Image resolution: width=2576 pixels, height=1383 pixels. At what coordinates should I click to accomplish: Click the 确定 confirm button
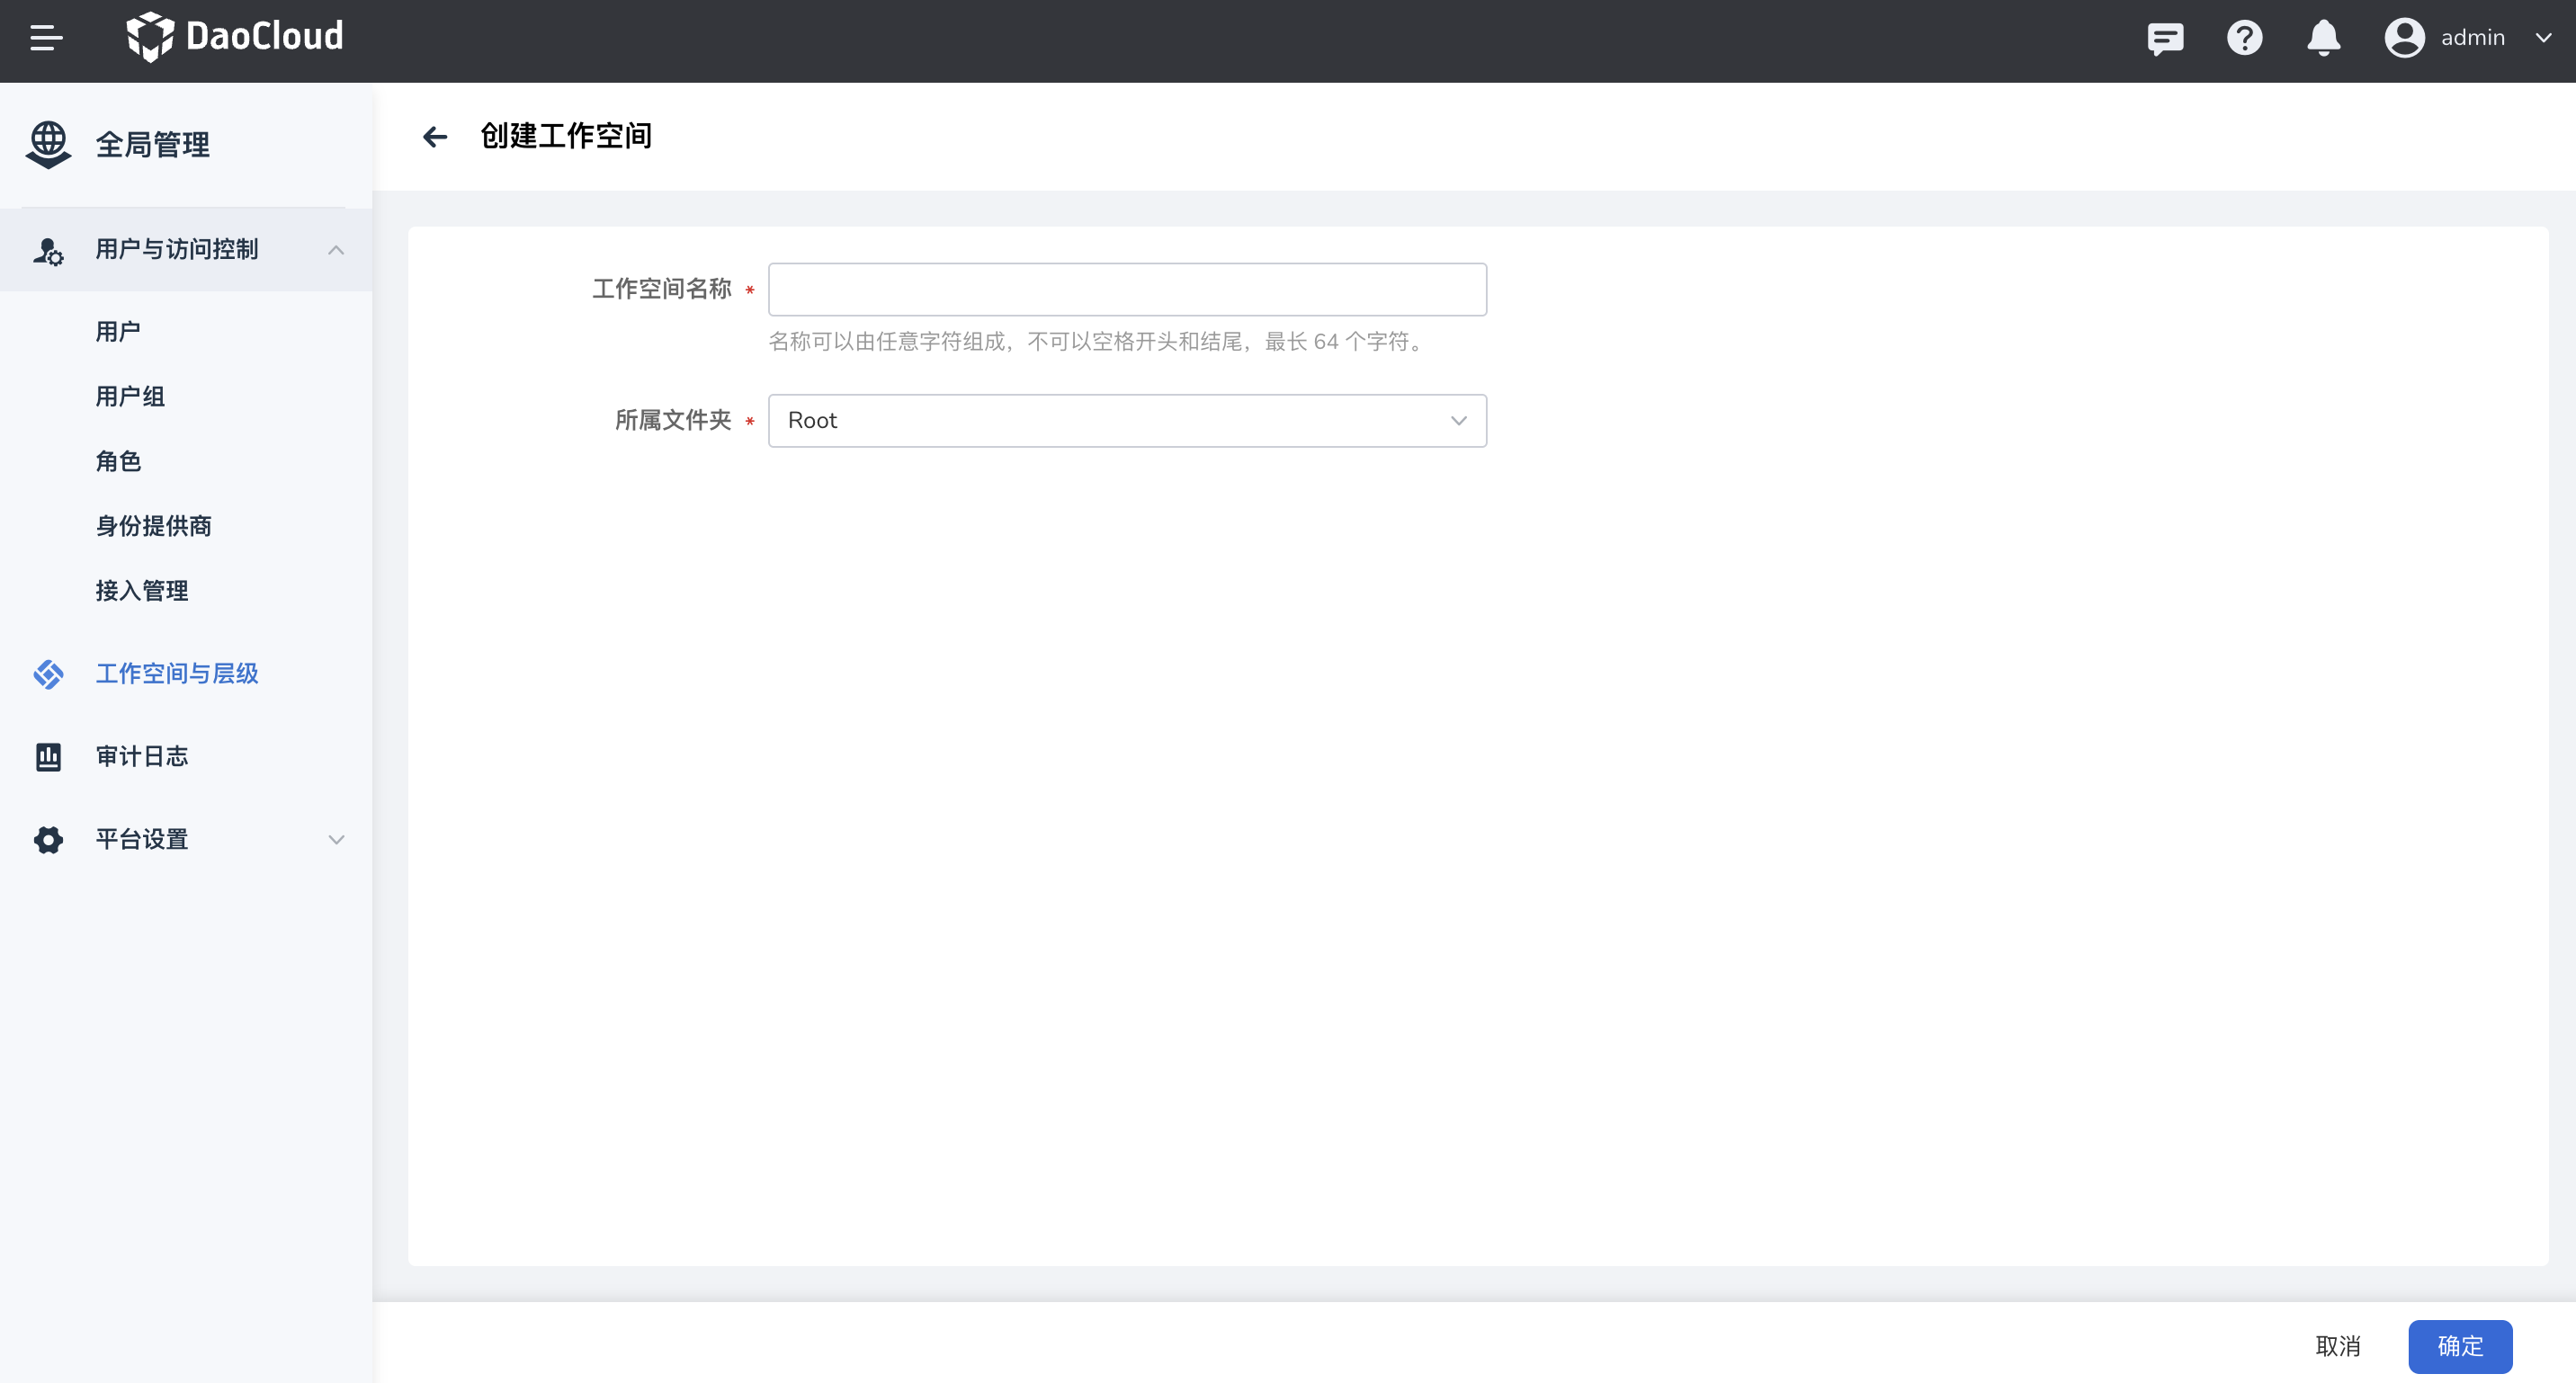(x=2460, y=1347)
